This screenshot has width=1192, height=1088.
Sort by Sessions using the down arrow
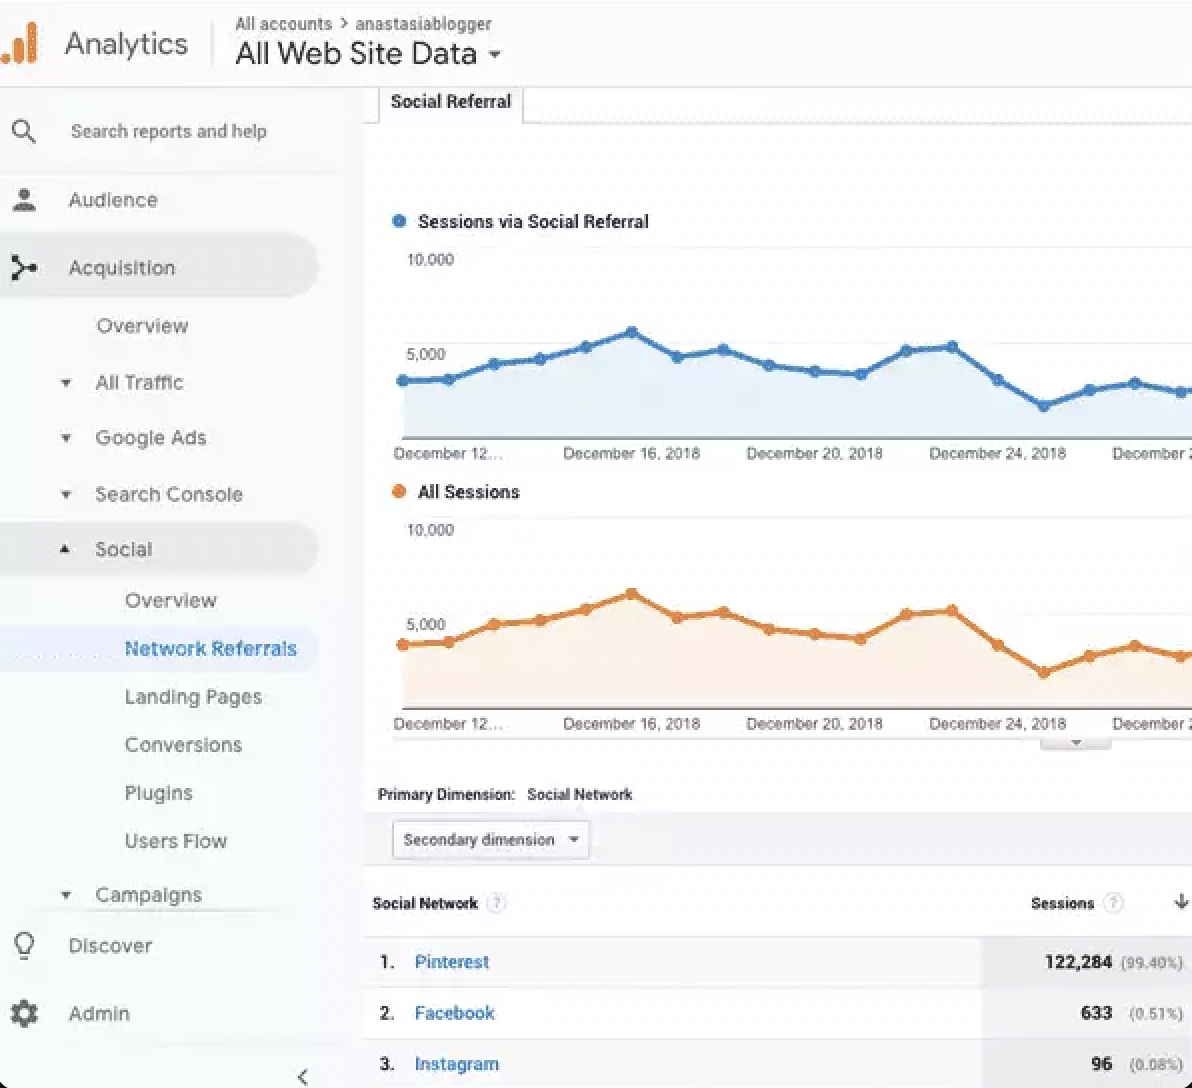coord(1180,902)
